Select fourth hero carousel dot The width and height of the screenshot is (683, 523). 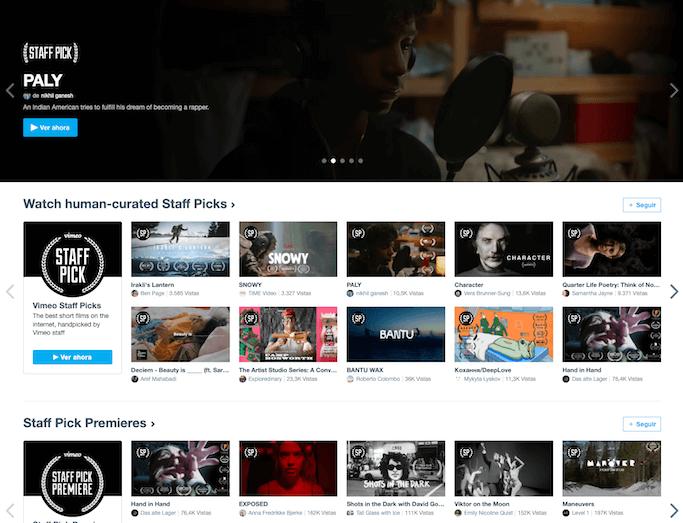tap(352, 161)
